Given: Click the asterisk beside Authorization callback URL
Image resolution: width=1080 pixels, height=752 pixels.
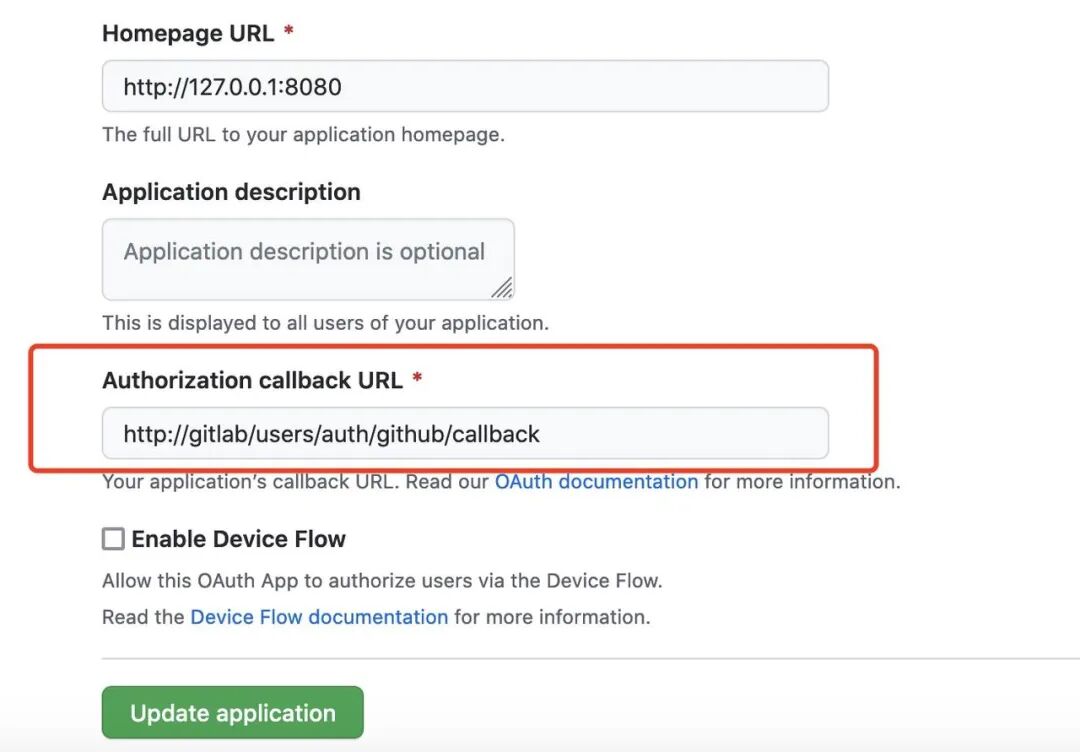Looking at the screenshot, I should pyautogui.click(x=417, y=380).
